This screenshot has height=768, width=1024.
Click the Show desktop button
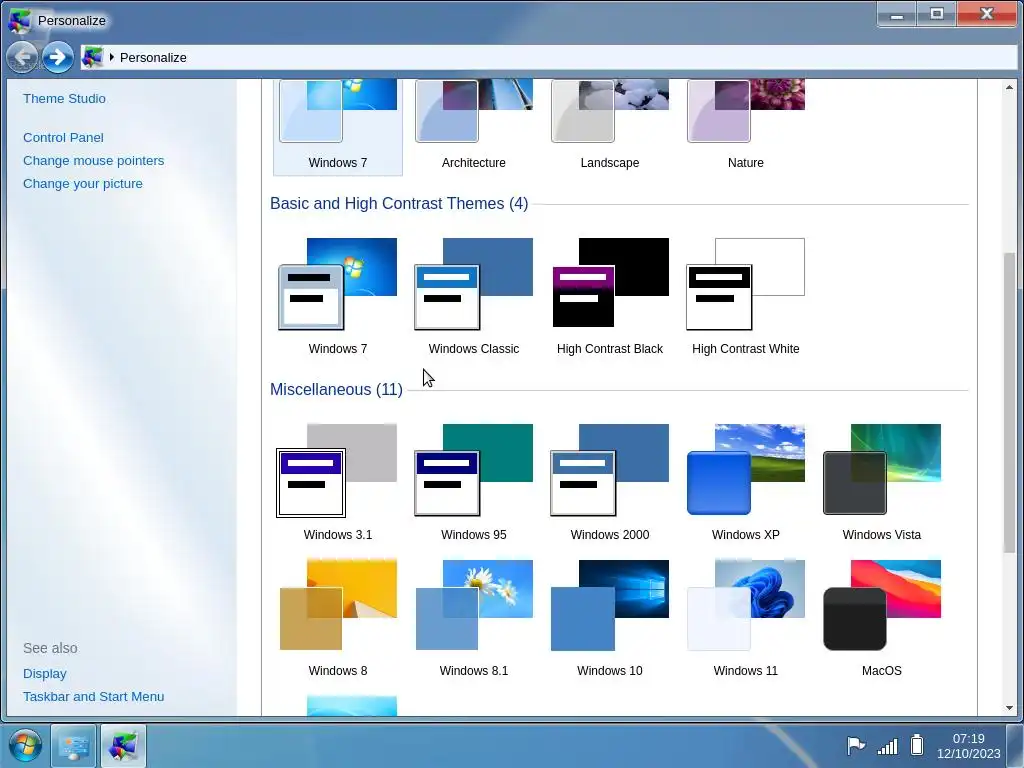click(1016, 745)
